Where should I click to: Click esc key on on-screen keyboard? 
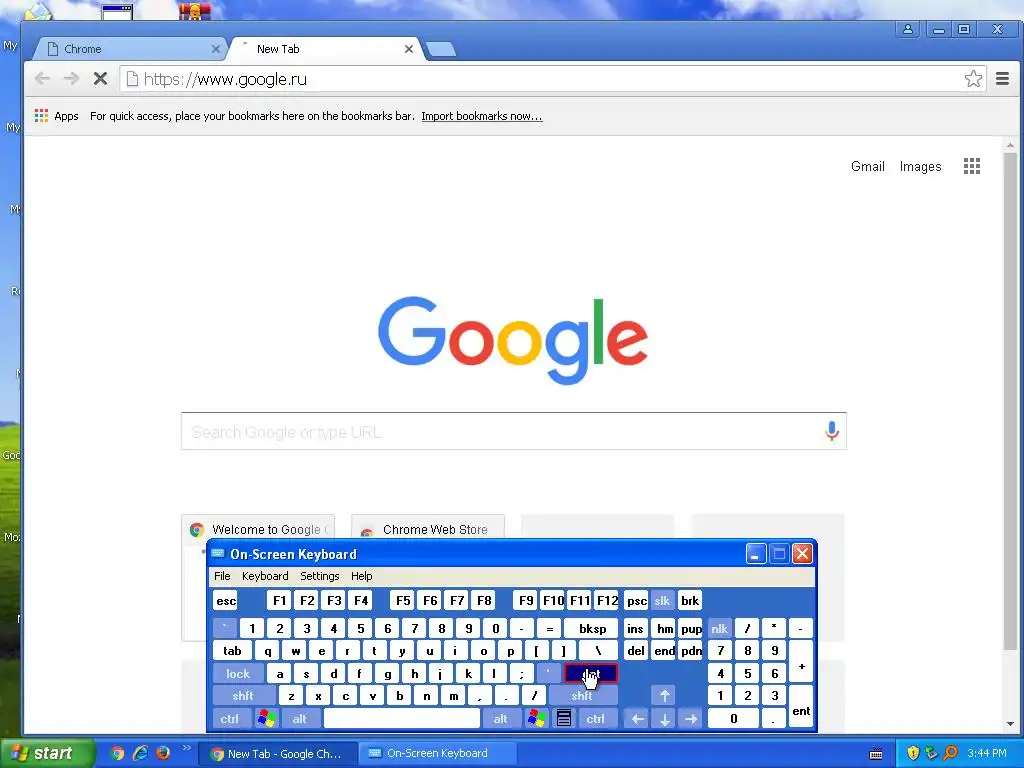pos(226,600)
